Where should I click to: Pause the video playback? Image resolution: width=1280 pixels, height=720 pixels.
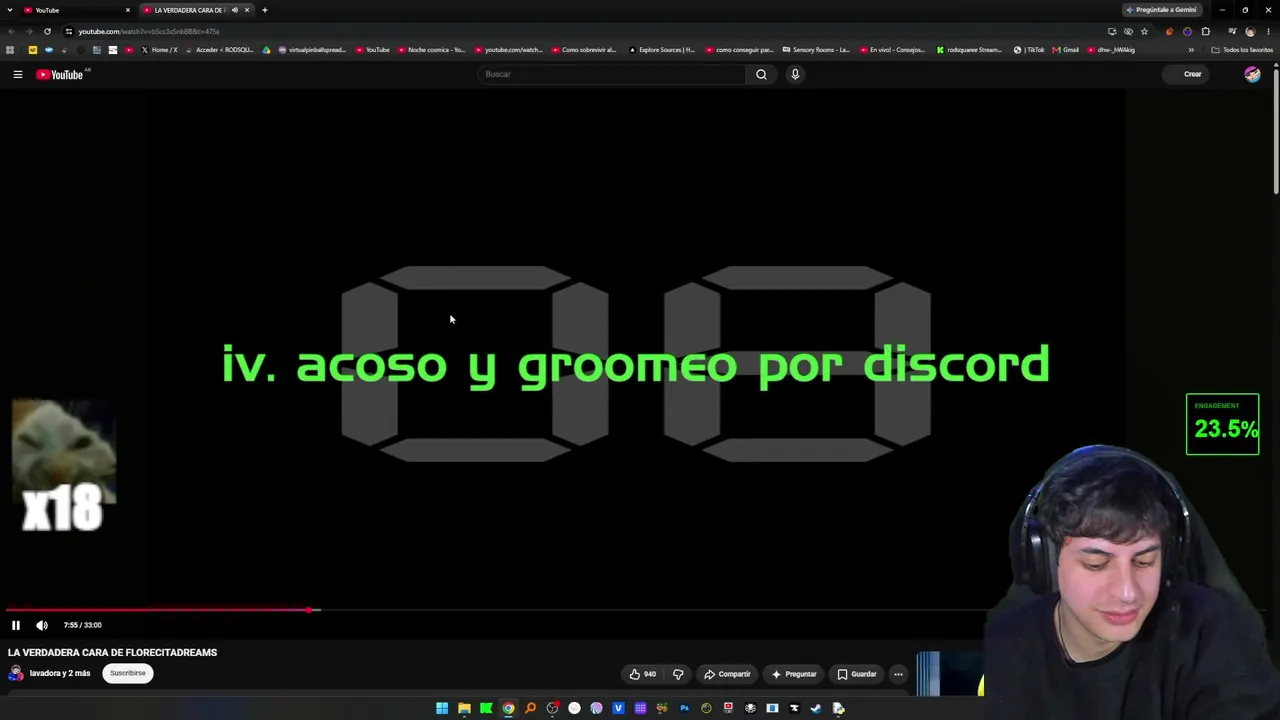[16, 625]
